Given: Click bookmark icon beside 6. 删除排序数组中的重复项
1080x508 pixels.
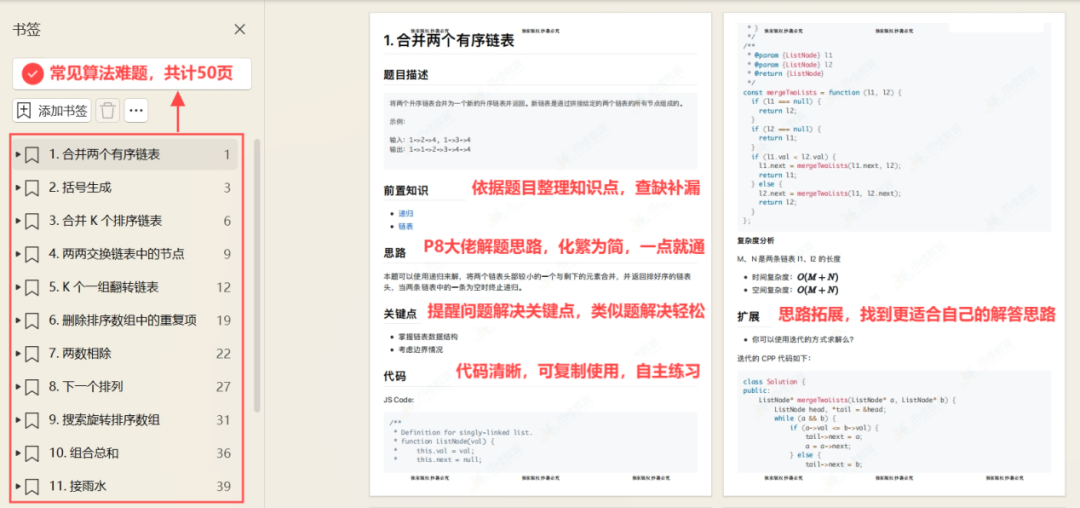Looking at the screenshot, I should 32,321.
